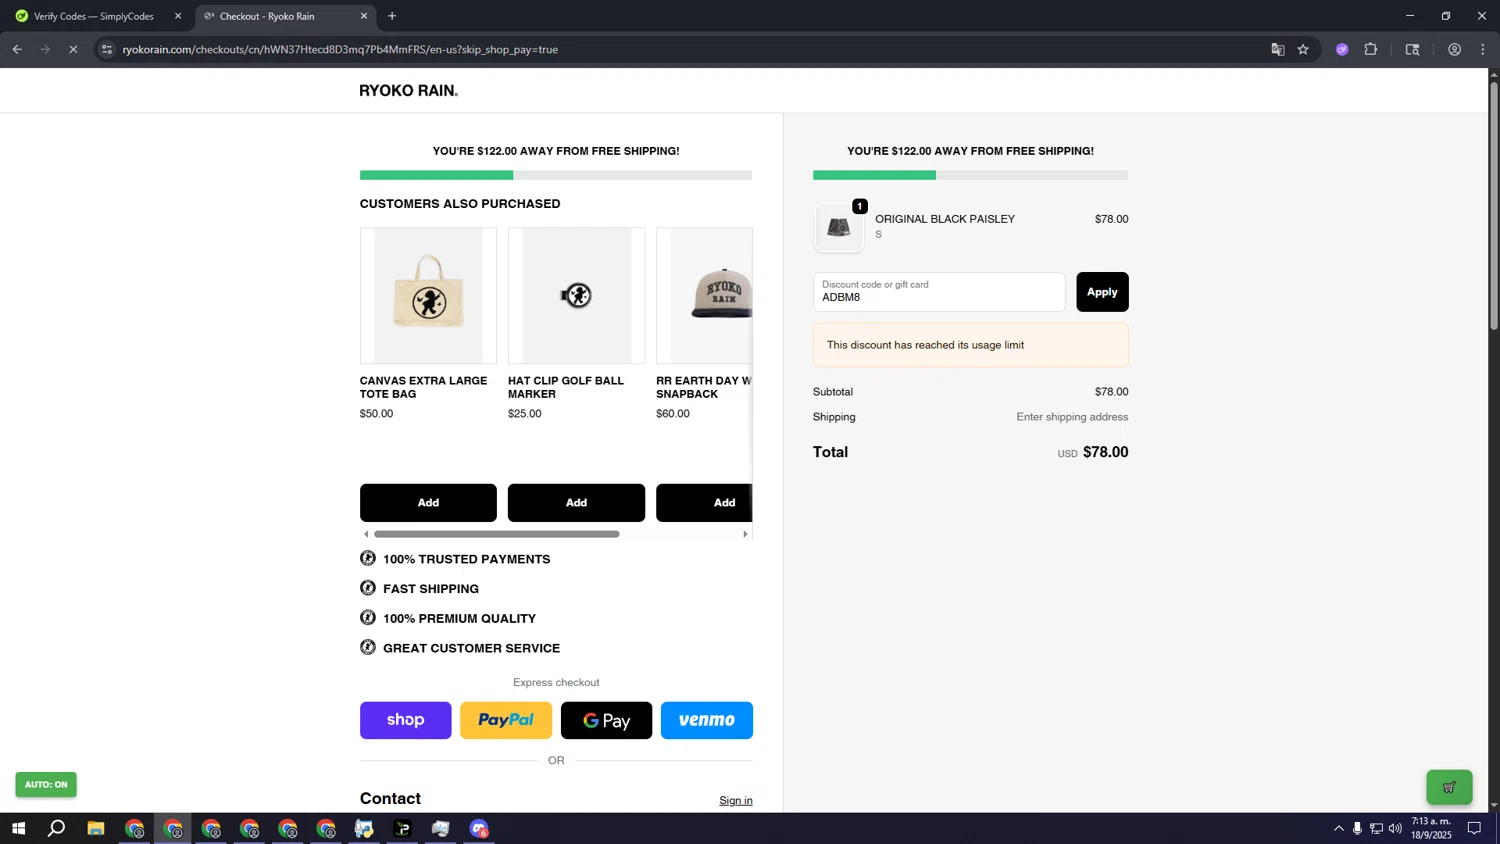Click the Sign in link
The width and height of the screenshot is (1500, 844).
(x=736, y=800)
